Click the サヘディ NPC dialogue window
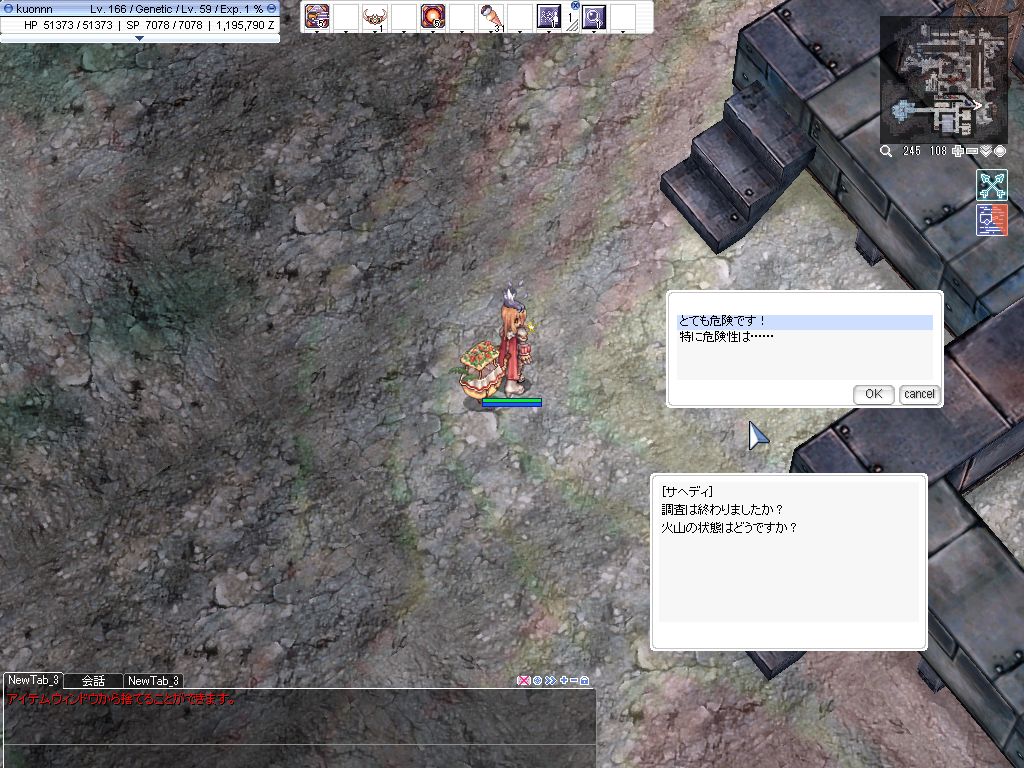 (789, 562)
